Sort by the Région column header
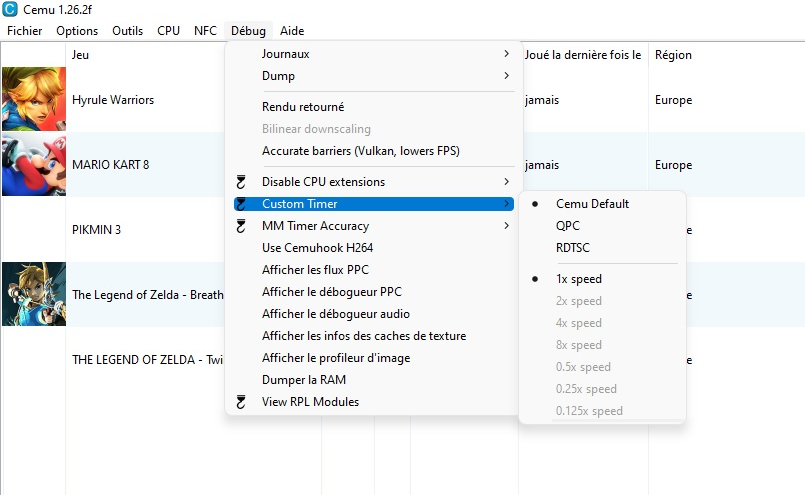 pyautogui.click(x=673, y=55)
